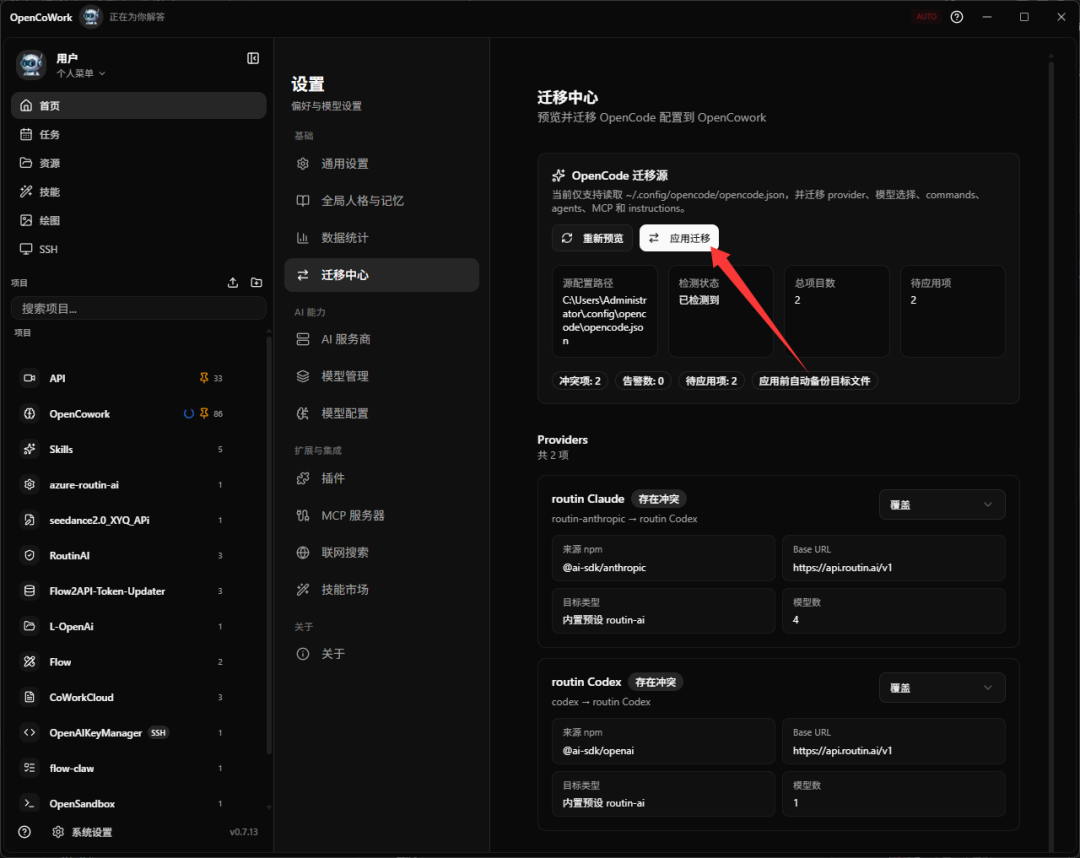Image resolution: width=1080 pixels, height=858 pixels.
Task: Expand the 个人菜单 user menu
Action: (x=81, y=74)
